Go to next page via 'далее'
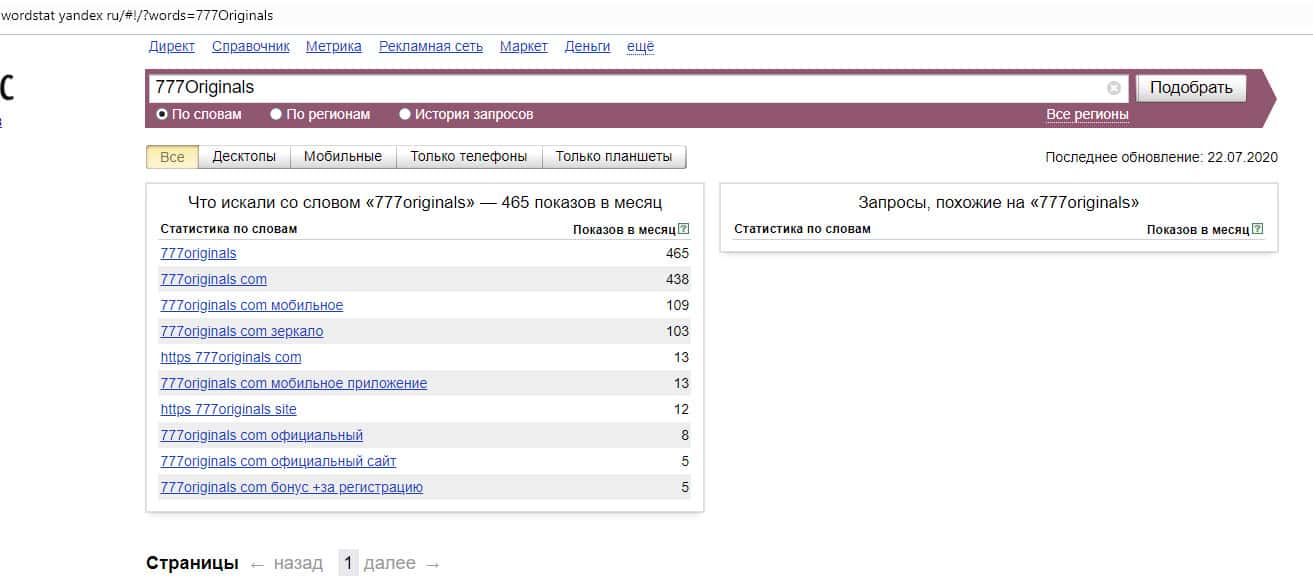Image resolution: width=1313 pixels, height=588 pixels. pos(389,563)
